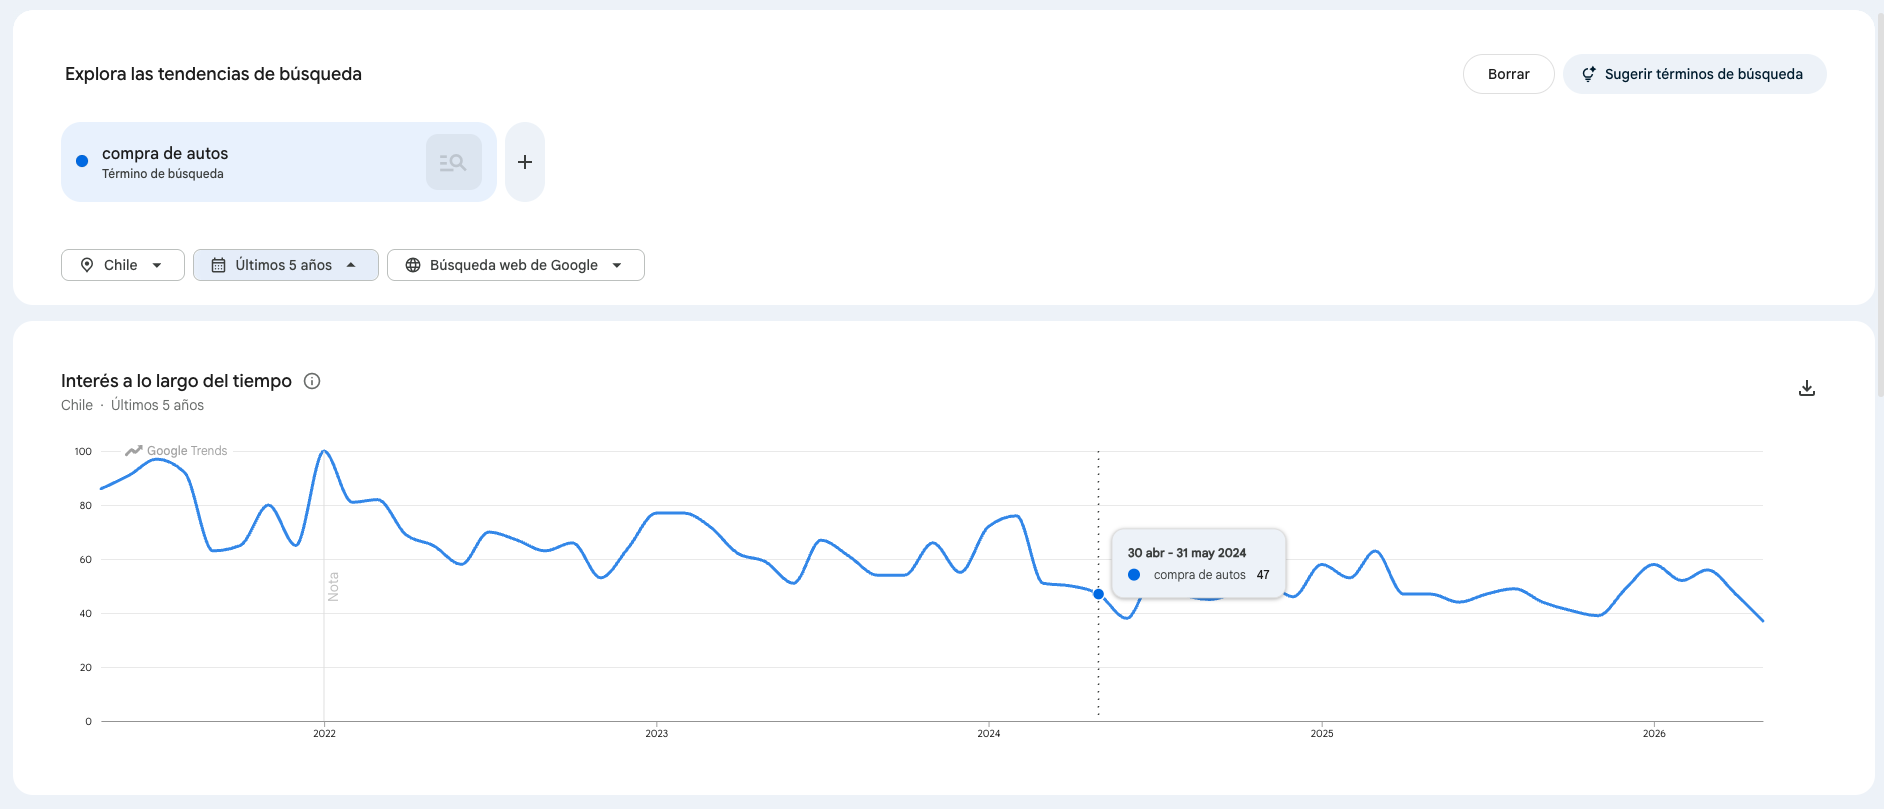The height and width of the screenshot is (809, 1884).
Task: Add a comparison term with plus button
Action: (x=525, y=162)
